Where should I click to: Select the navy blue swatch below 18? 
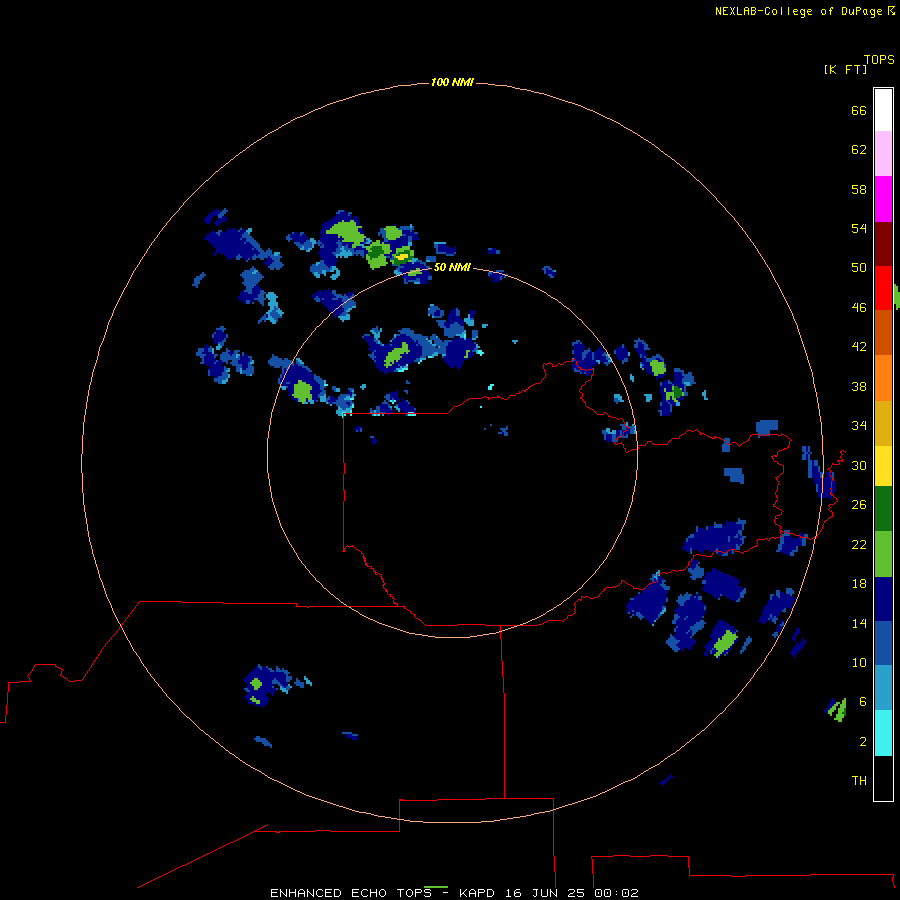pos(883,599)
